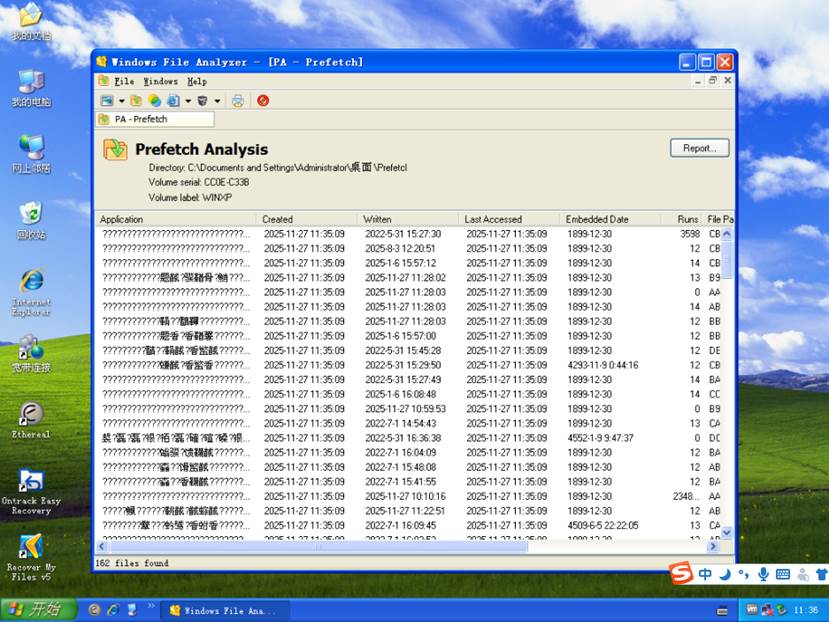Select the PA - Prefetch window tab
Viewport: 829px width, 622px height.
pyautogui.click(x=155, y=119)
